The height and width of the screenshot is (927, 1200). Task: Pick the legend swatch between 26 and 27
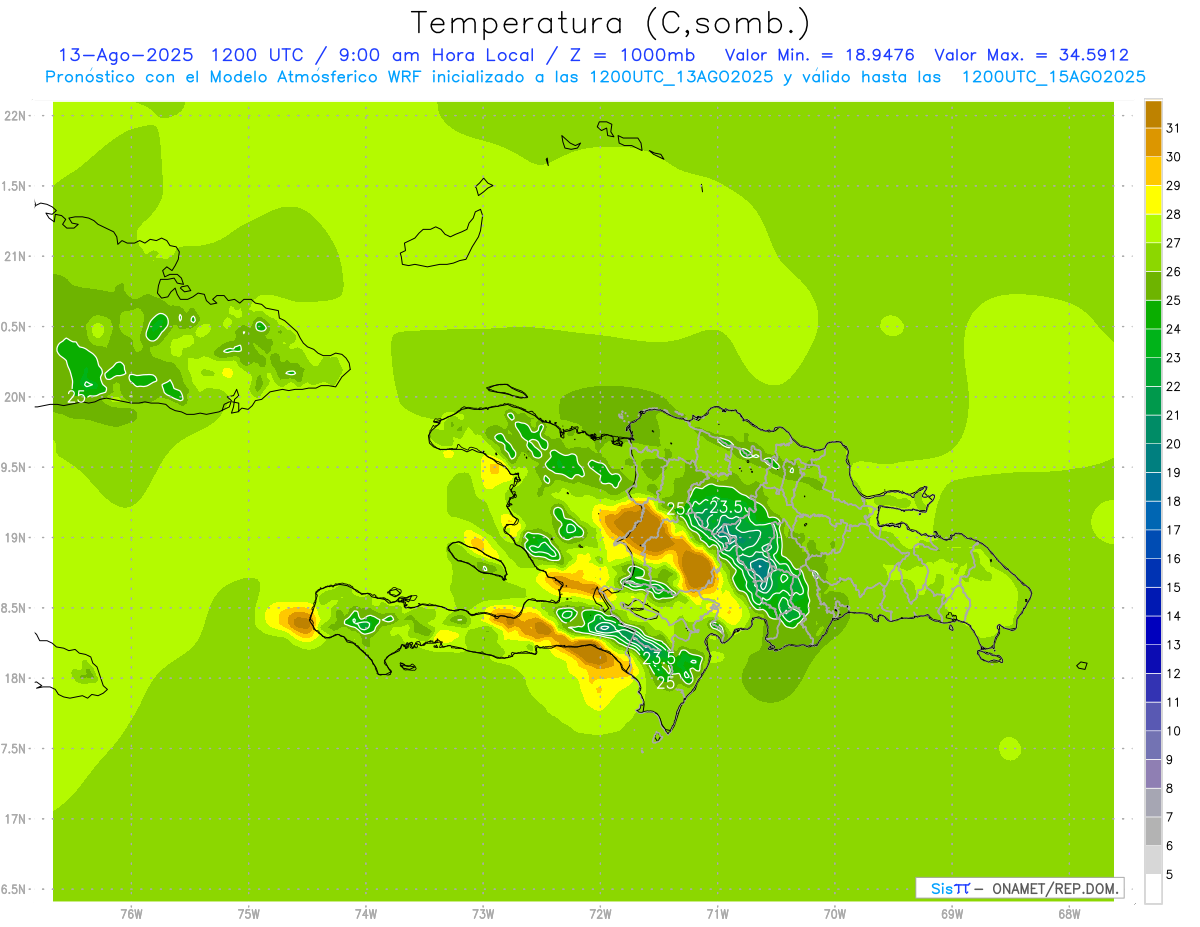(1153, 257)
